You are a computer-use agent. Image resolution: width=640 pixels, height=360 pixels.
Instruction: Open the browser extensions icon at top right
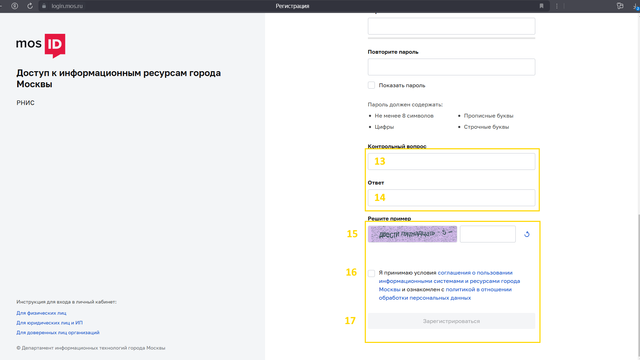point(620,6)
